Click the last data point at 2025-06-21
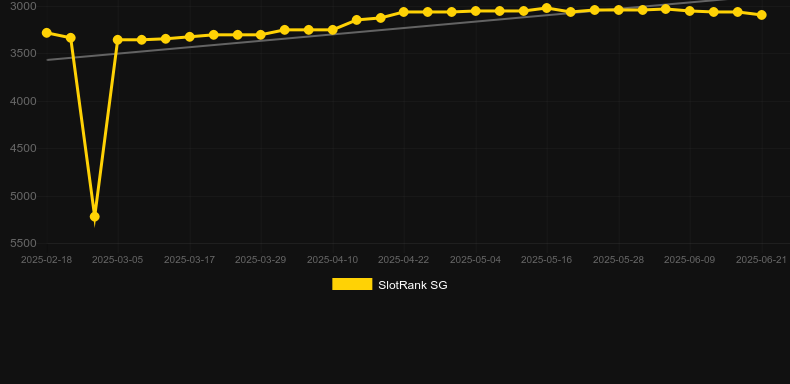Image resolution: width=790 pixels, height=384 pixels. click(762, 15)
